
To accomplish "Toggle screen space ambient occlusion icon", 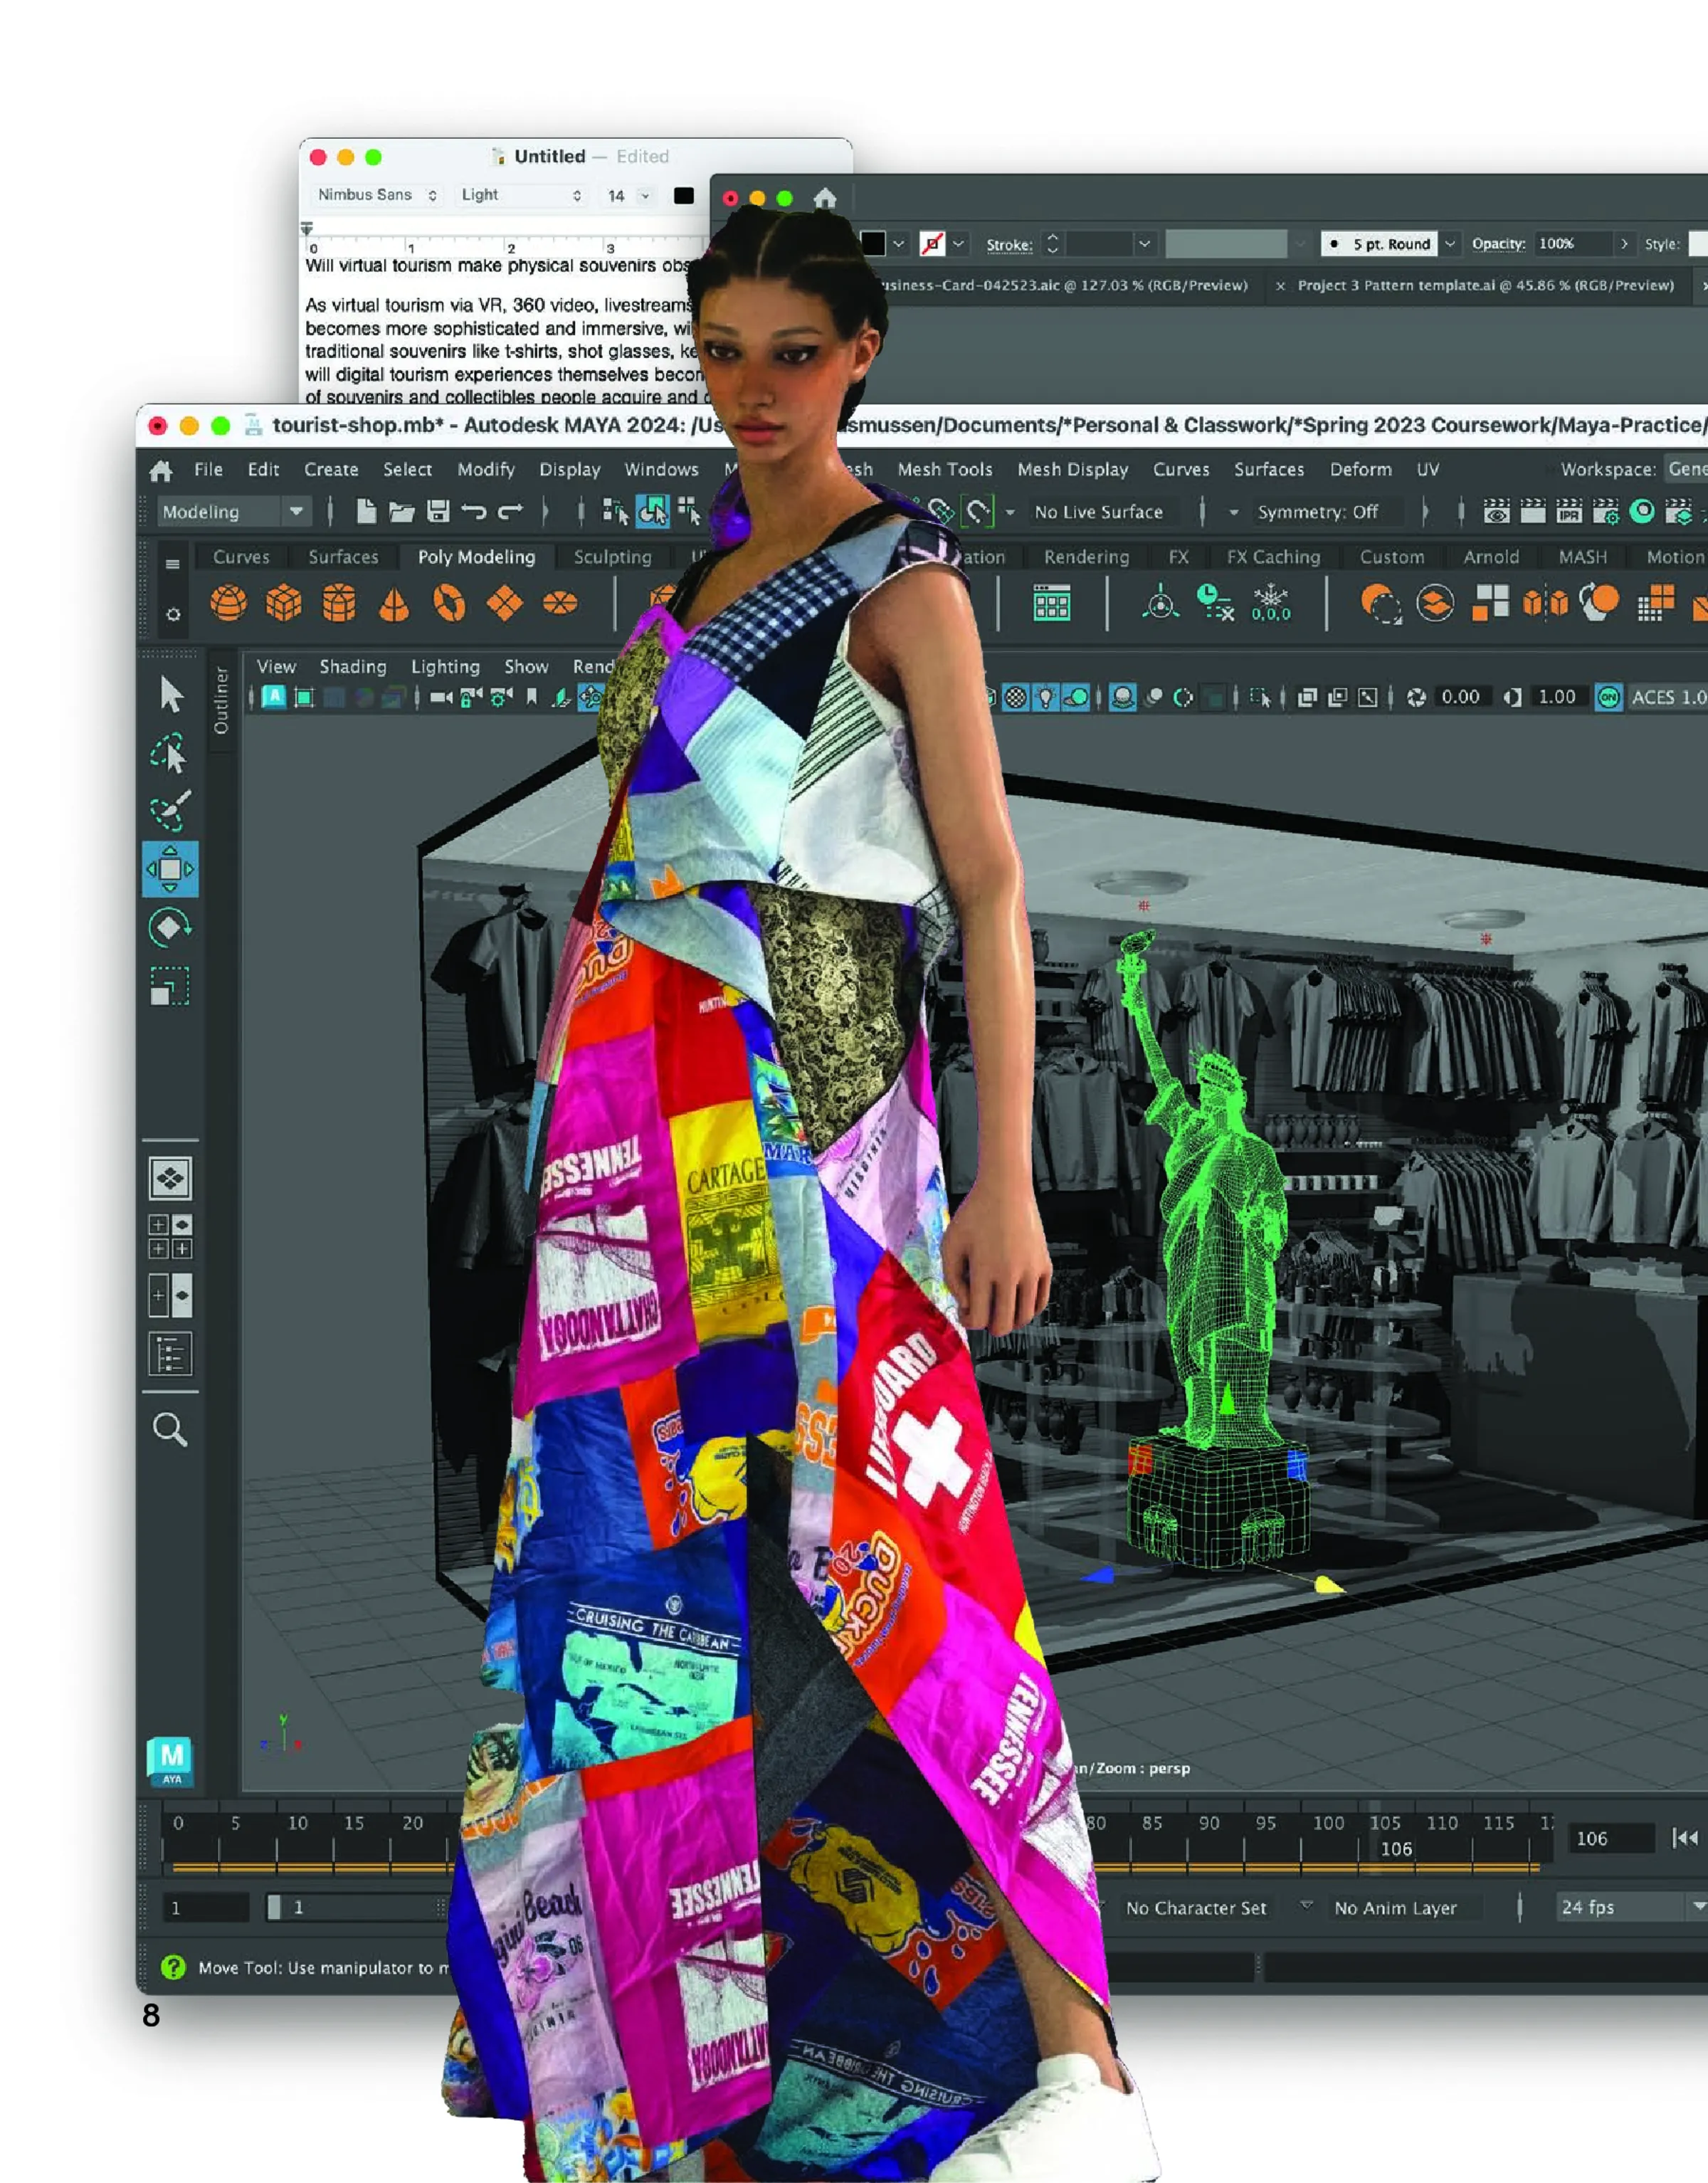I will (x=1123, y=697).
